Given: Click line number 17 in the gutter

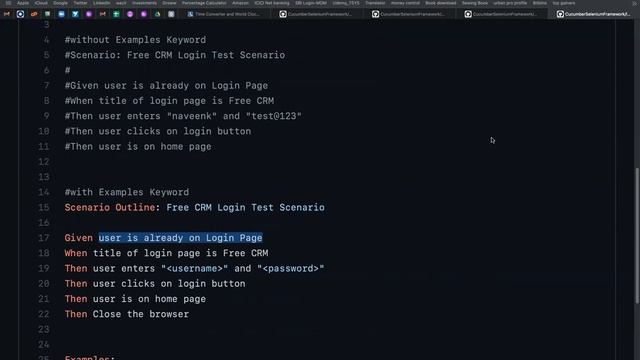Looking at the screenshot, I should pyautogui.click(x=44, y=238).
